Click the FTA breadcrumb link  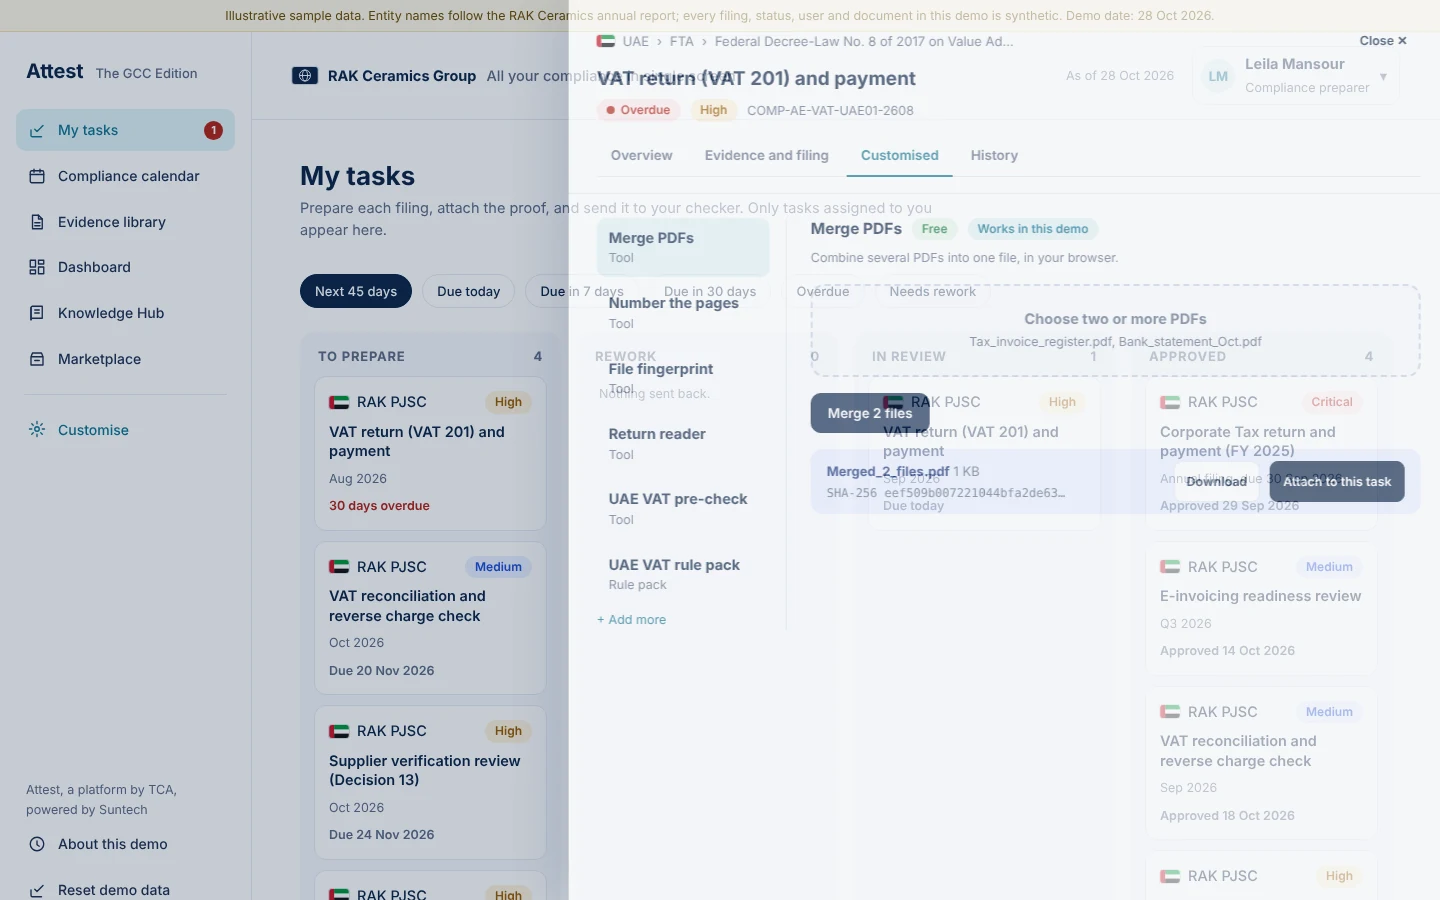[681, 41]
